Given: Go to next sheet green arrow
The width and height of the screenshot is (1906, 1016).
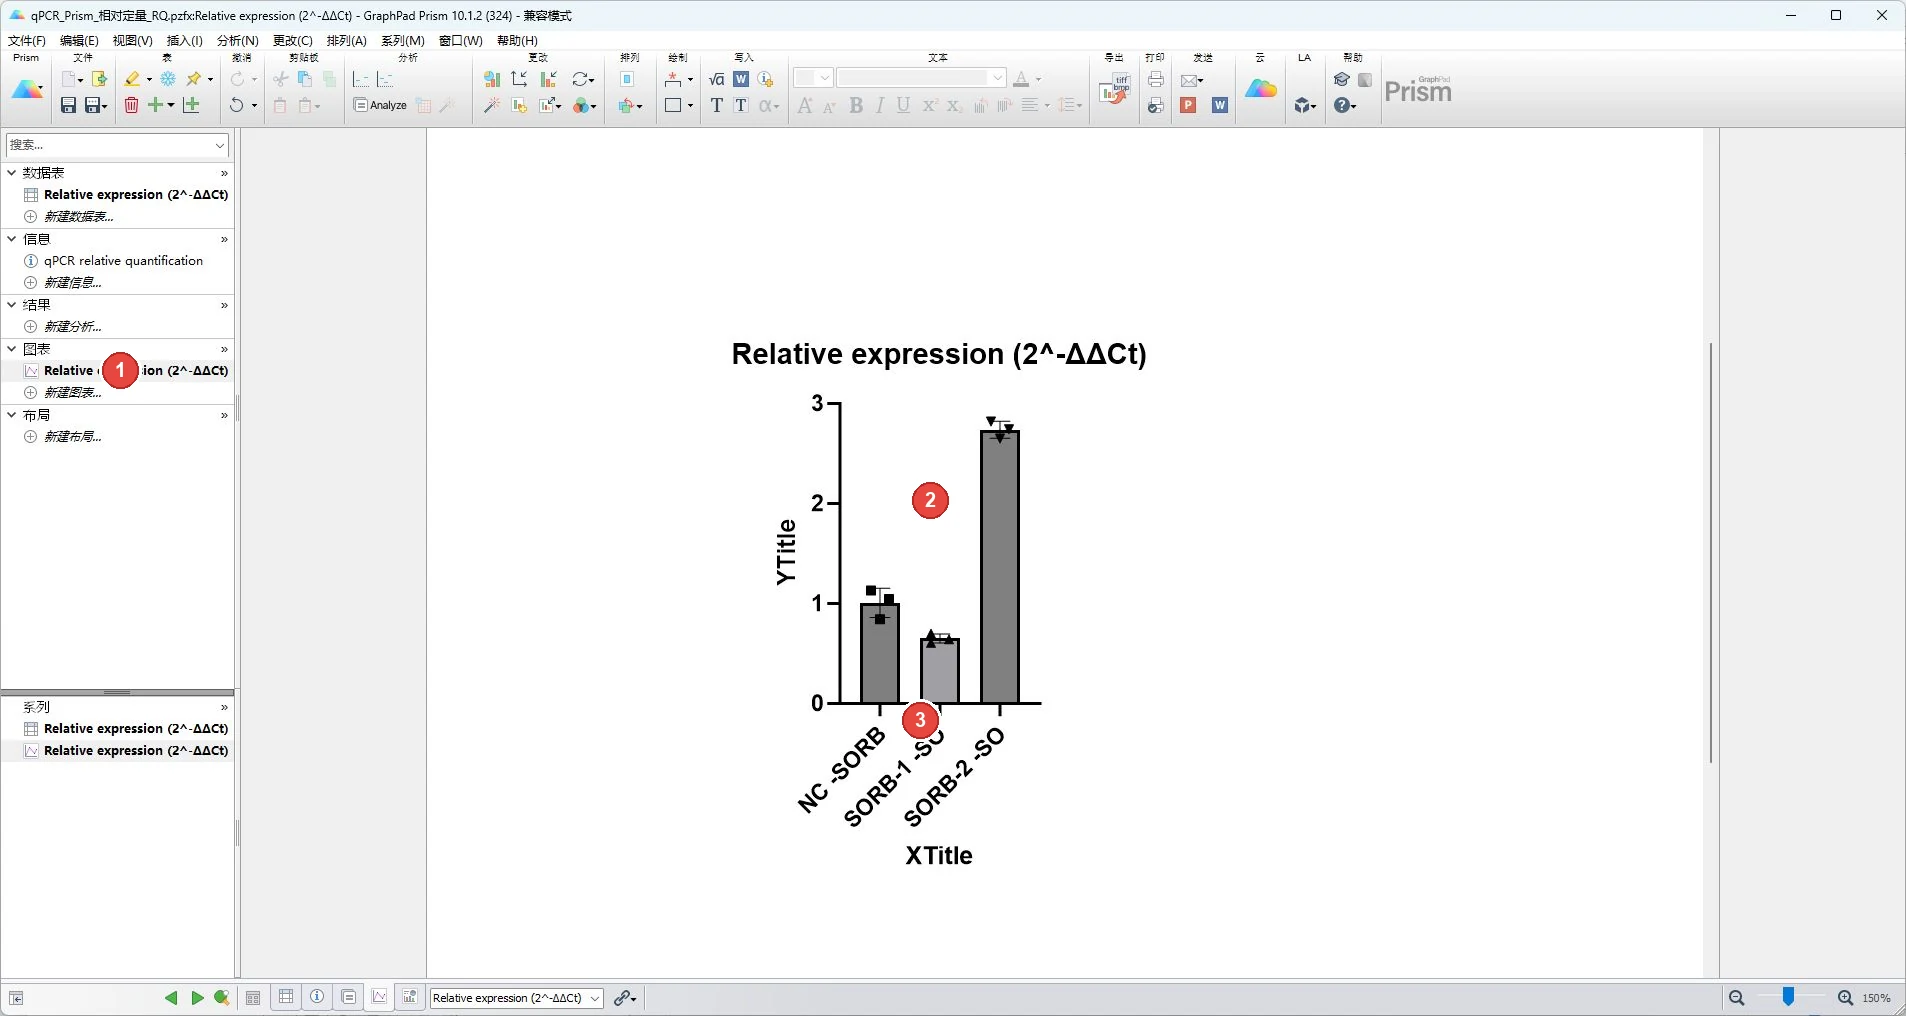Looking at the screenshot, I should click(197, 998).
